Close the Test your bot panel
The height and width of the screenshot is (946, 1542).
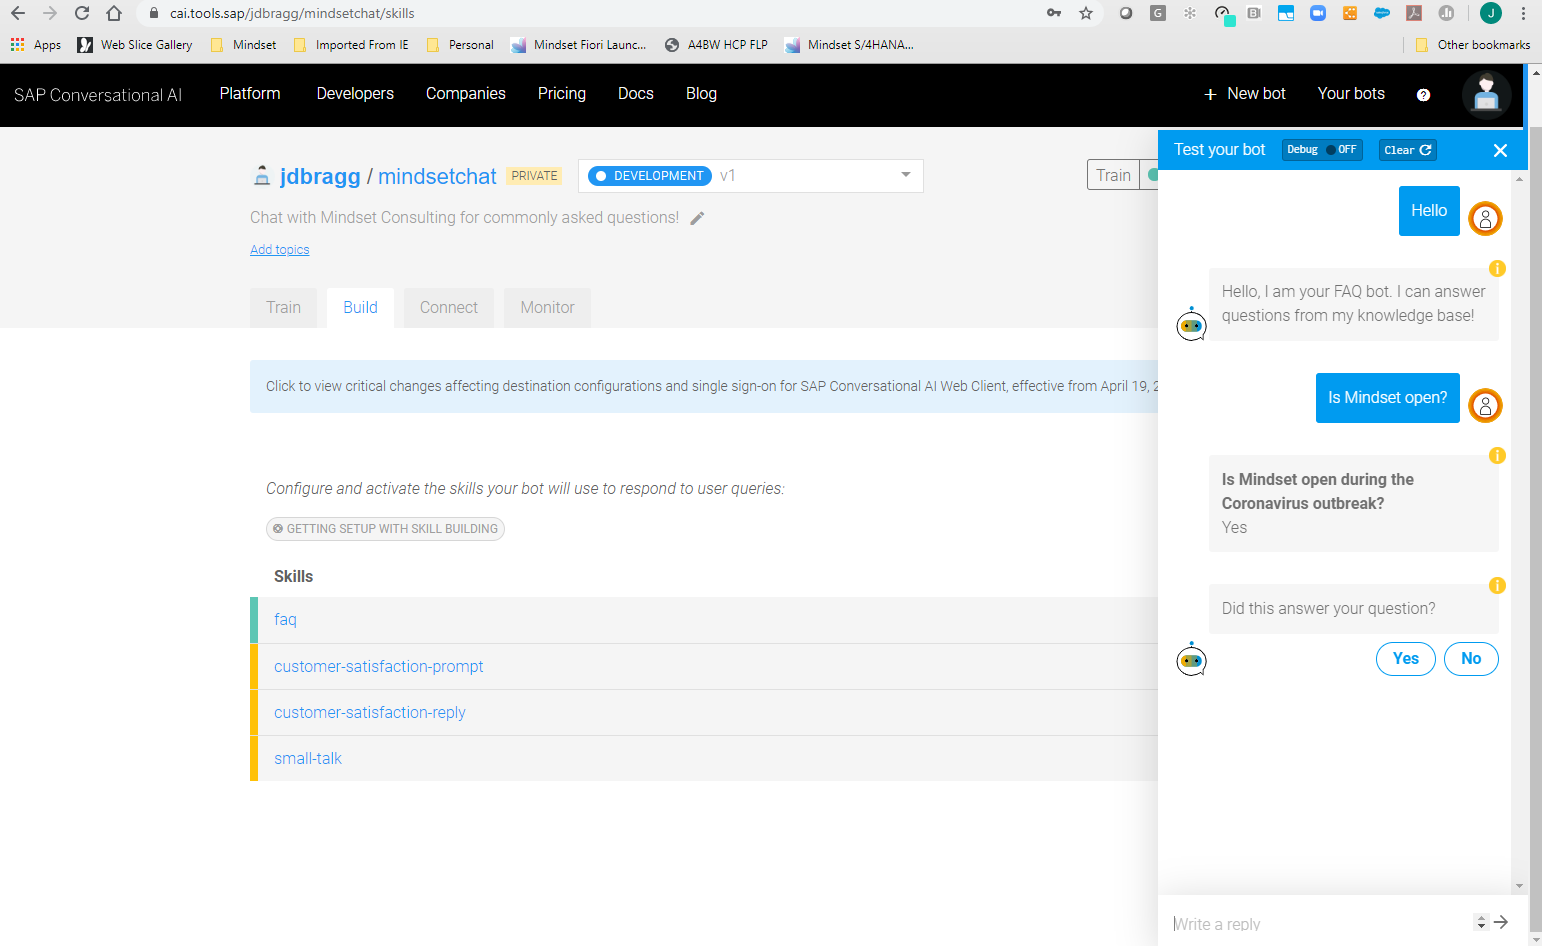pos(1500,150)
